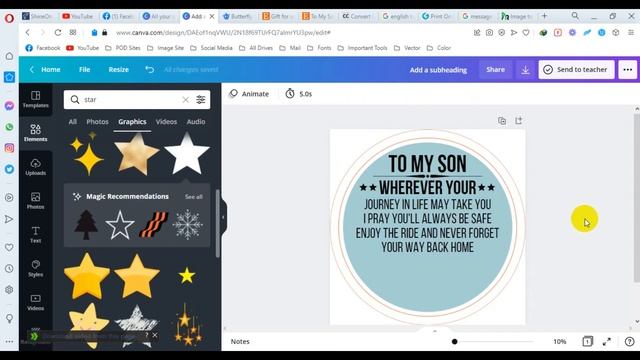Click the Resize button
The width and height of the screenshot is (640, 360).
click(x=119, y=69)
